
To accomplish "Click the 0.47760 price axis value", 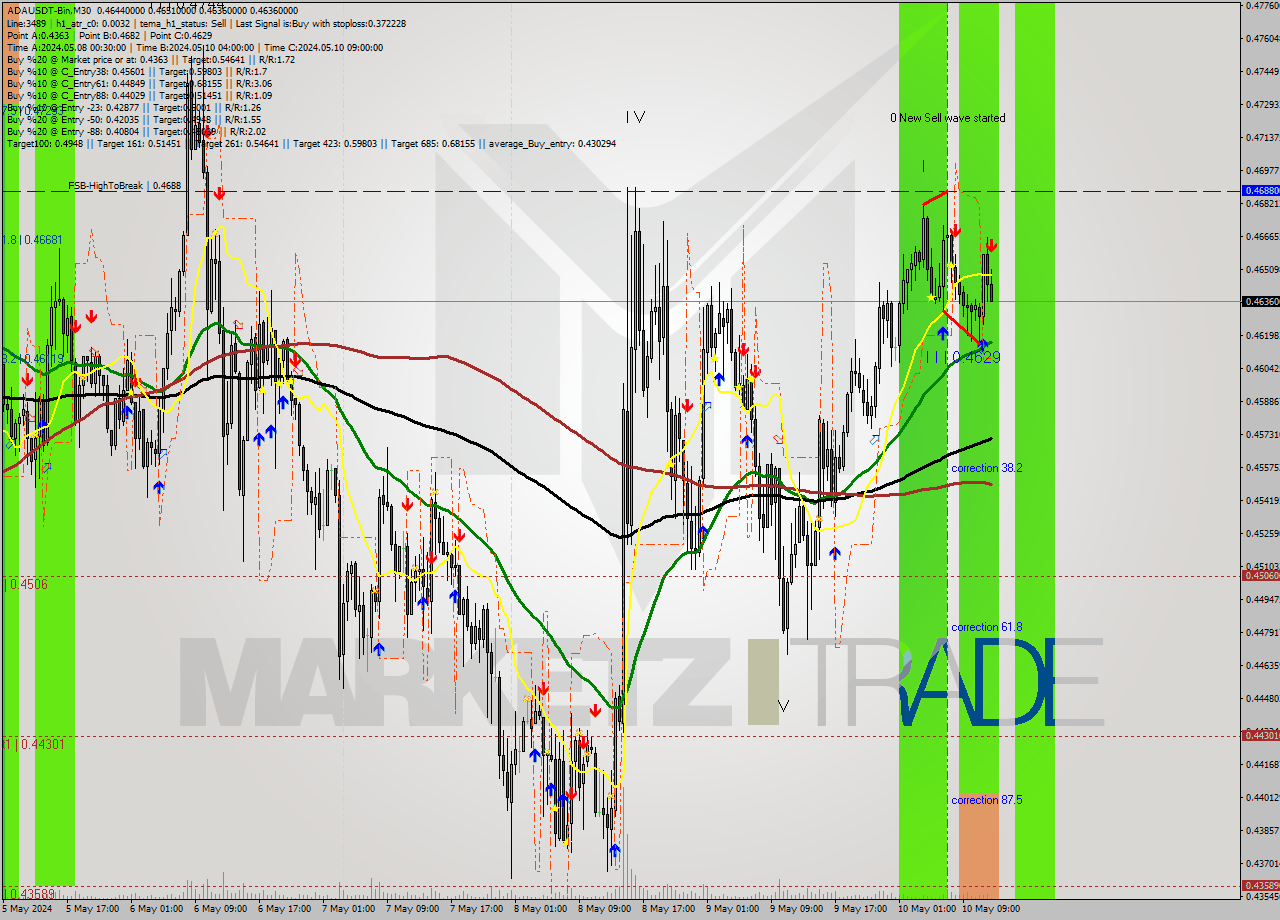I will (1262, 5).
